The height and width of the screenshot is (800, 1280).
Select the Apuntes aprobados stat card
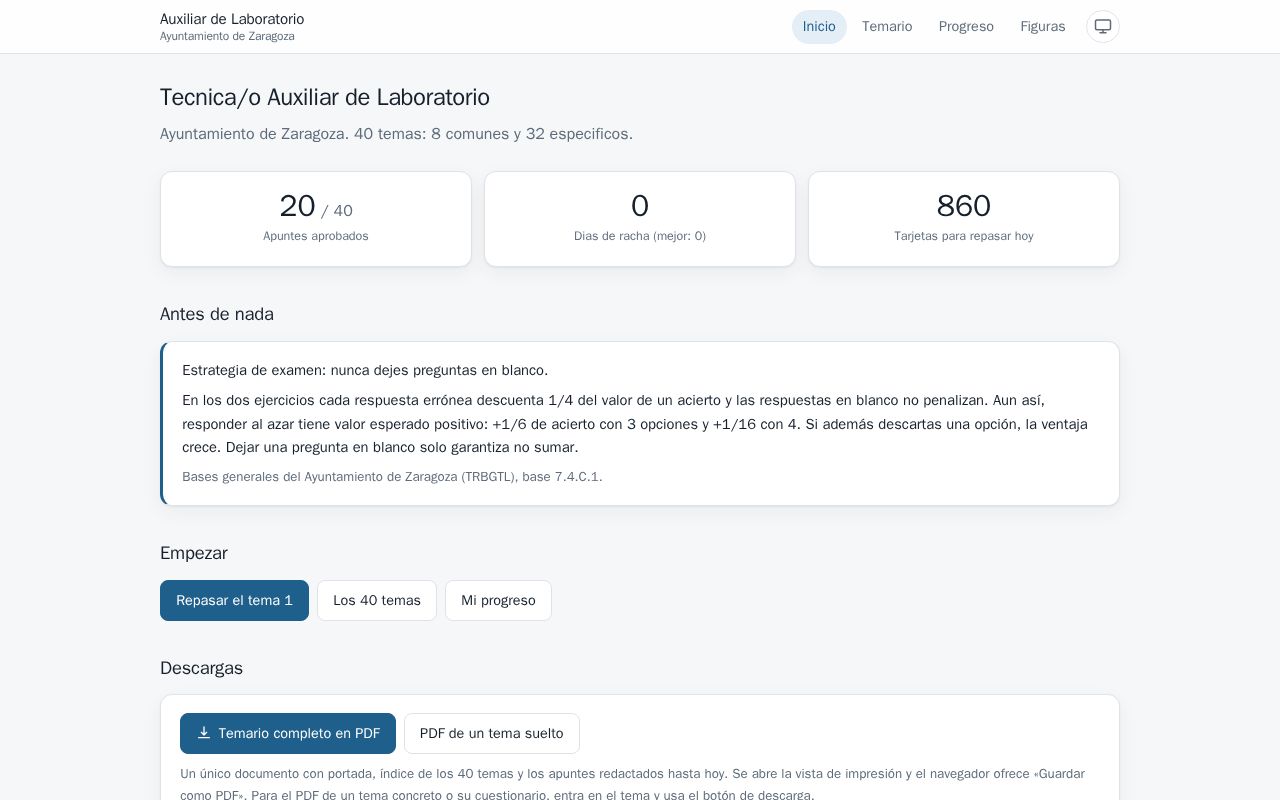click(x=316, y=219)
